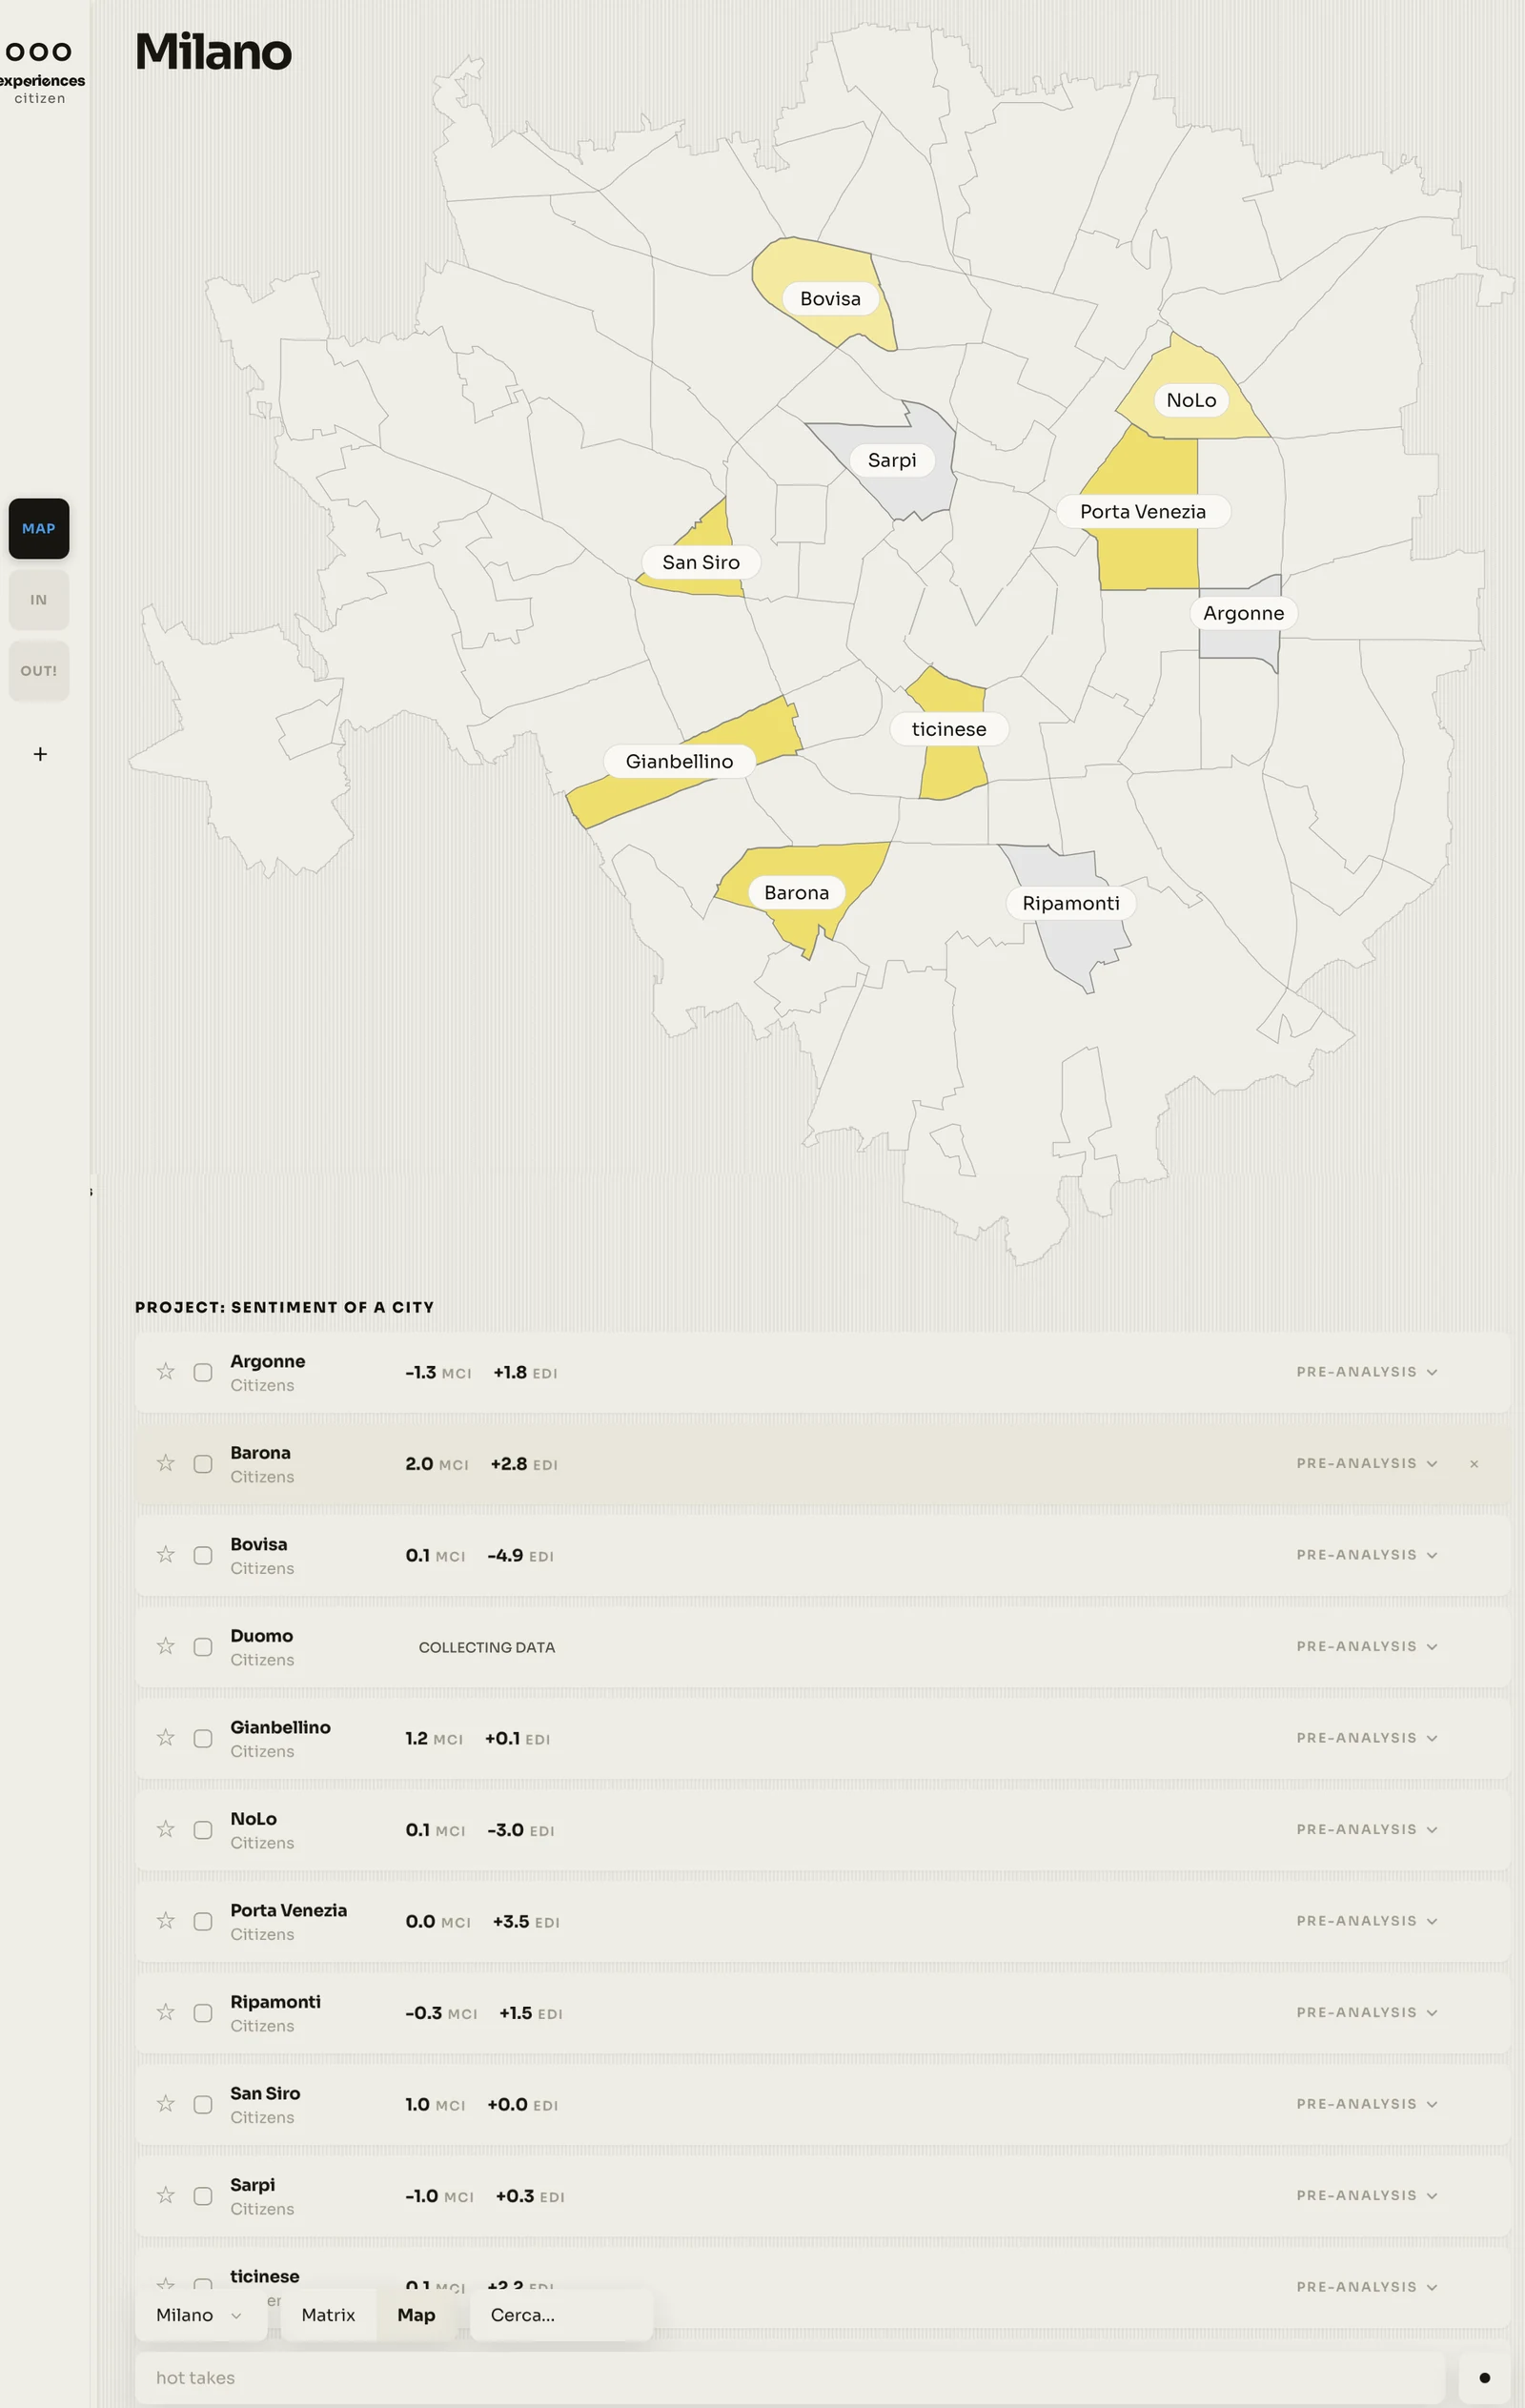Select the Porta Venezia map label
The height and width of the screenshot is (2408, 1525).
coord(1143,512)
